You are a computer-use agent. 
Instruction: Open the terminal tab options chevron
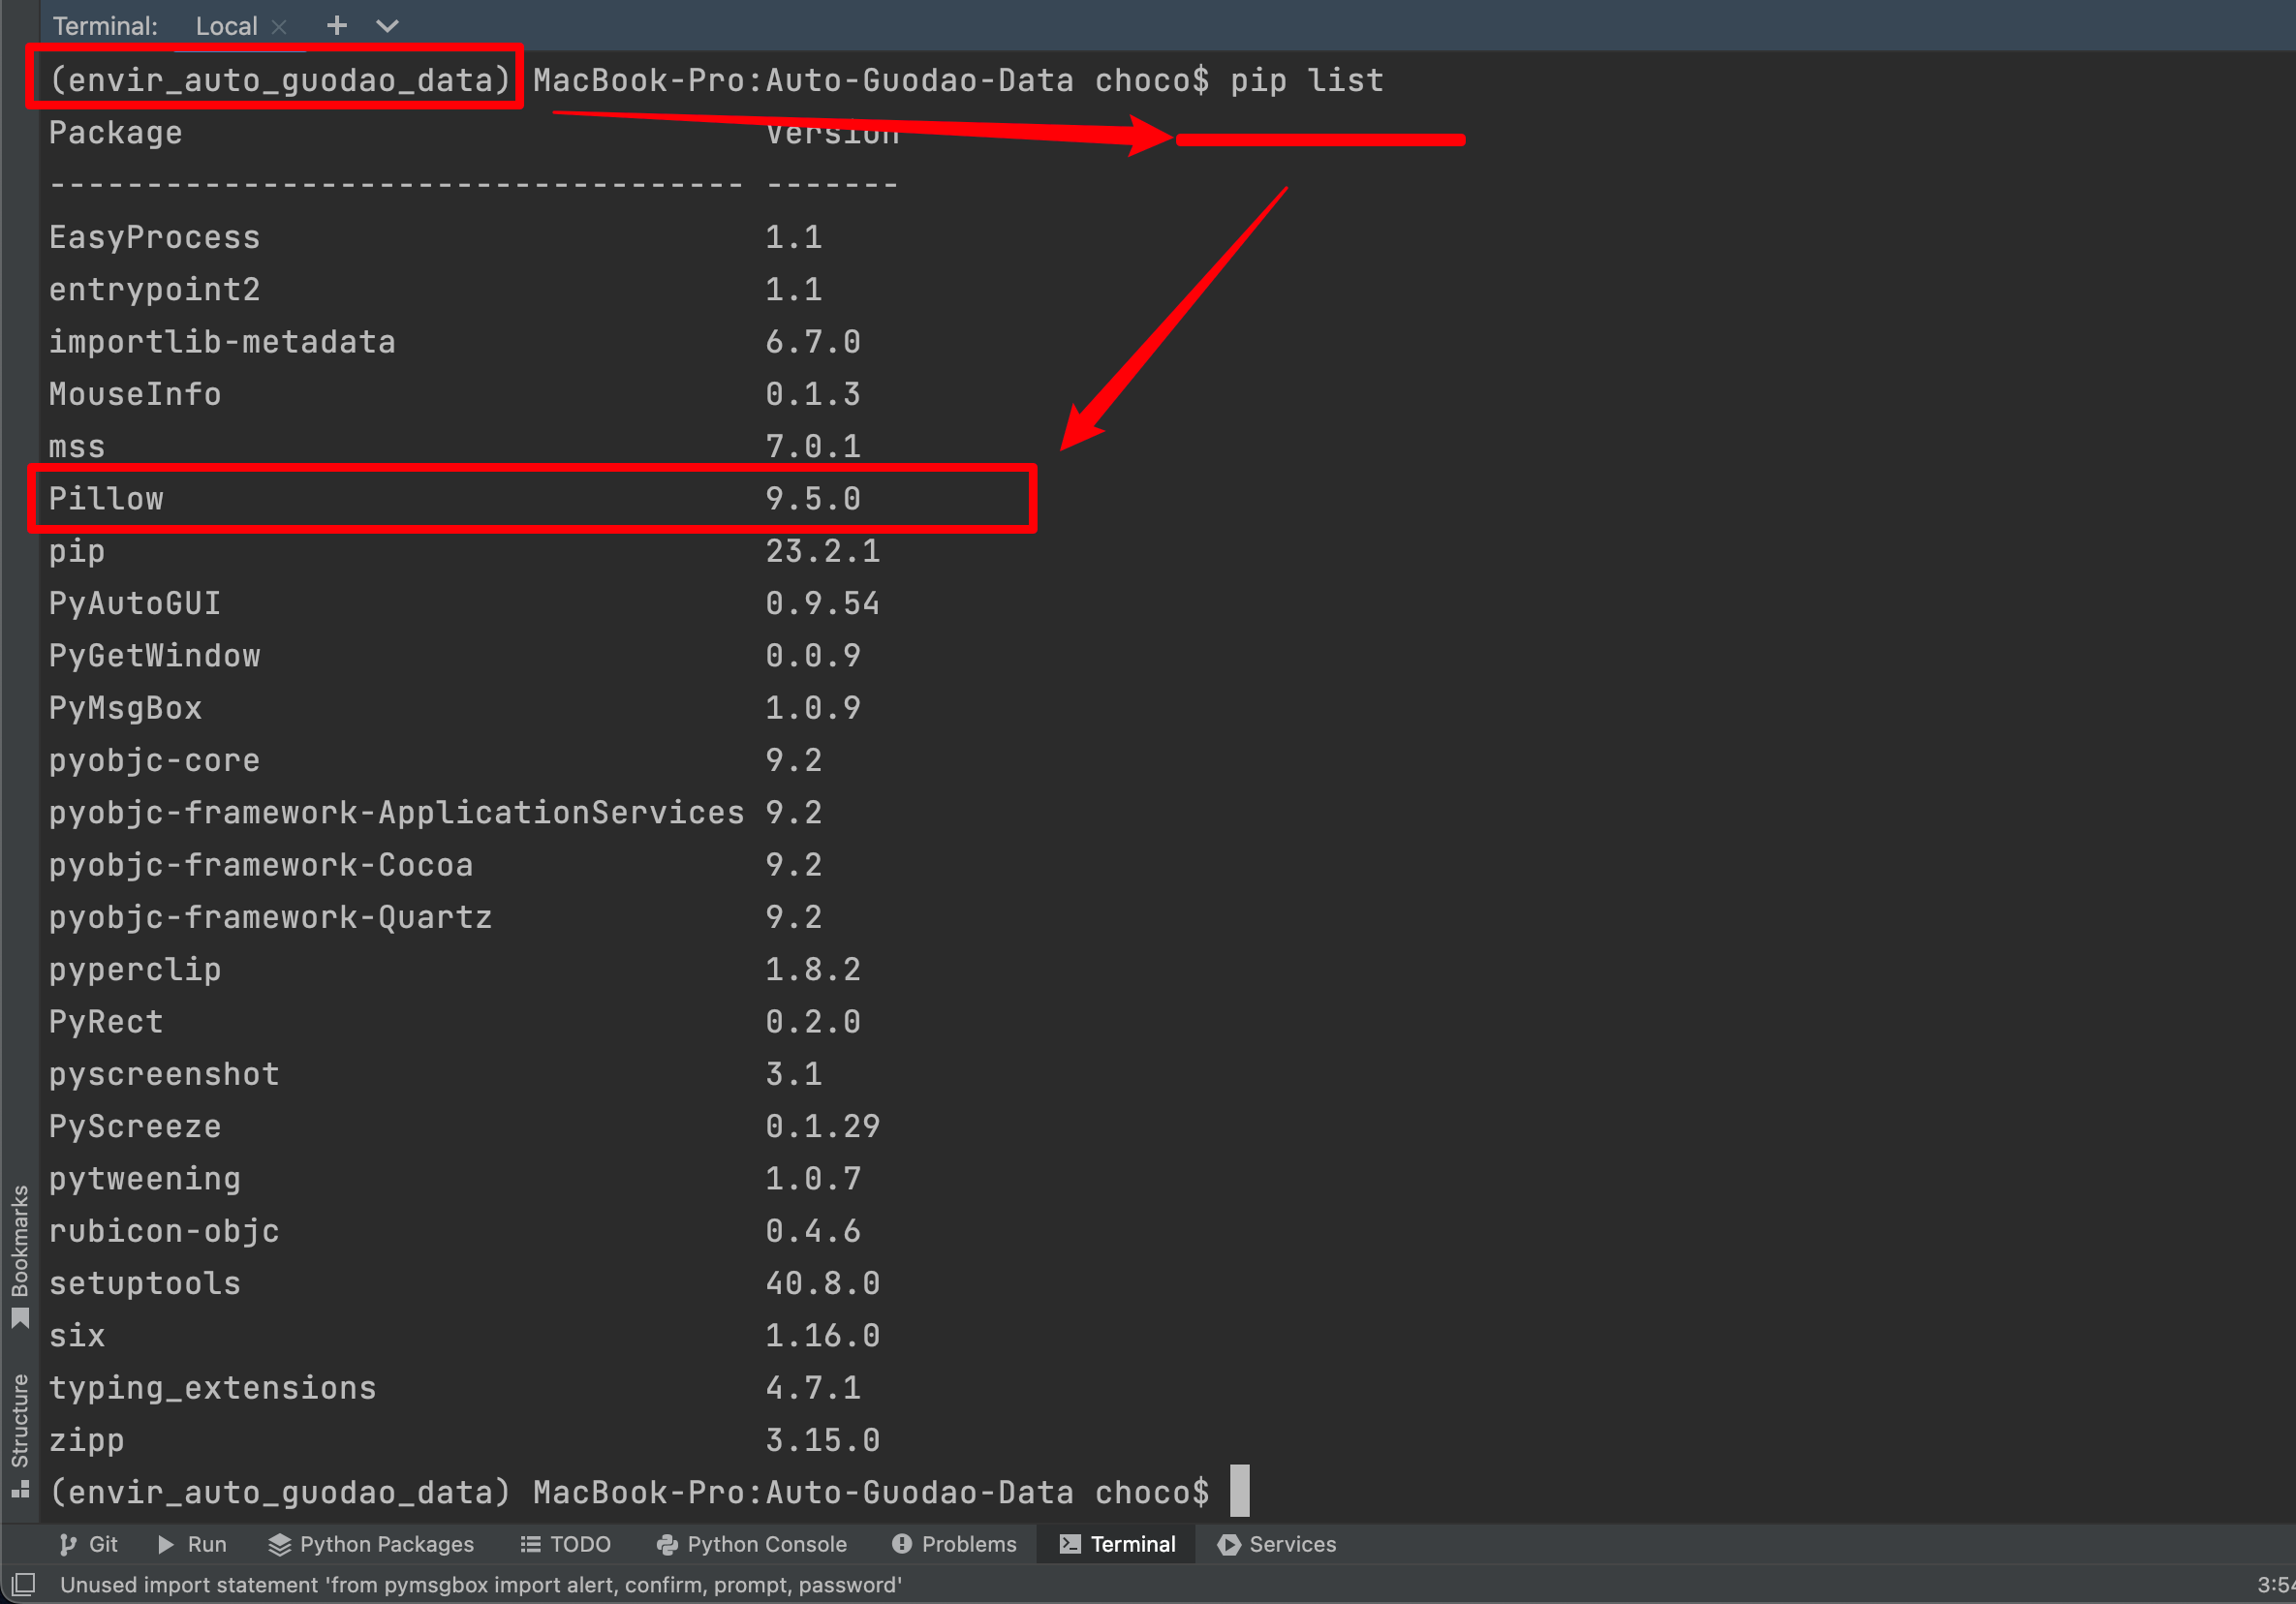click(388, 26)
